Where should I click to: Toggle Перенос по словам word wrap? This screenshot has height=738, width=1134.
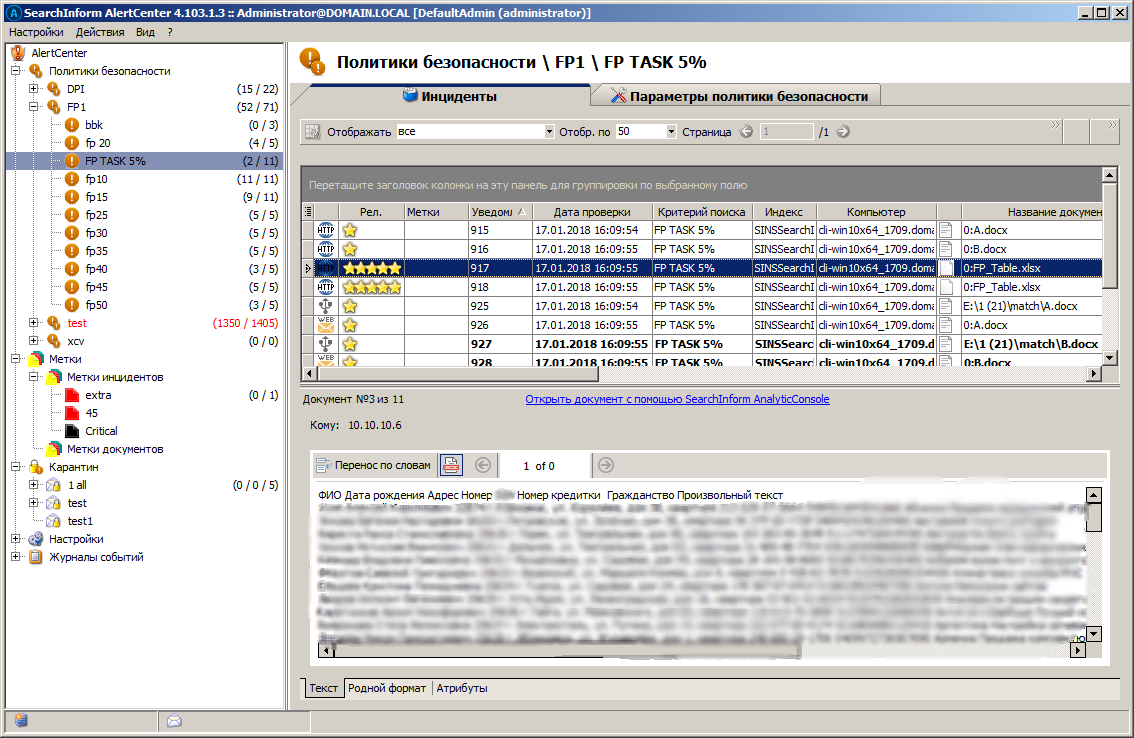point(373,465)
